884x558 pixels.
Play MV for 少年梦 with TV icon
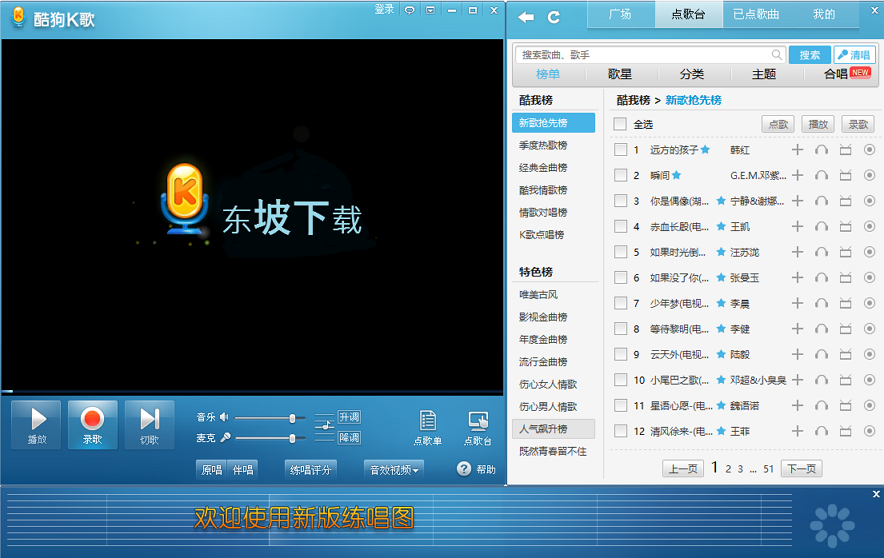845,303
